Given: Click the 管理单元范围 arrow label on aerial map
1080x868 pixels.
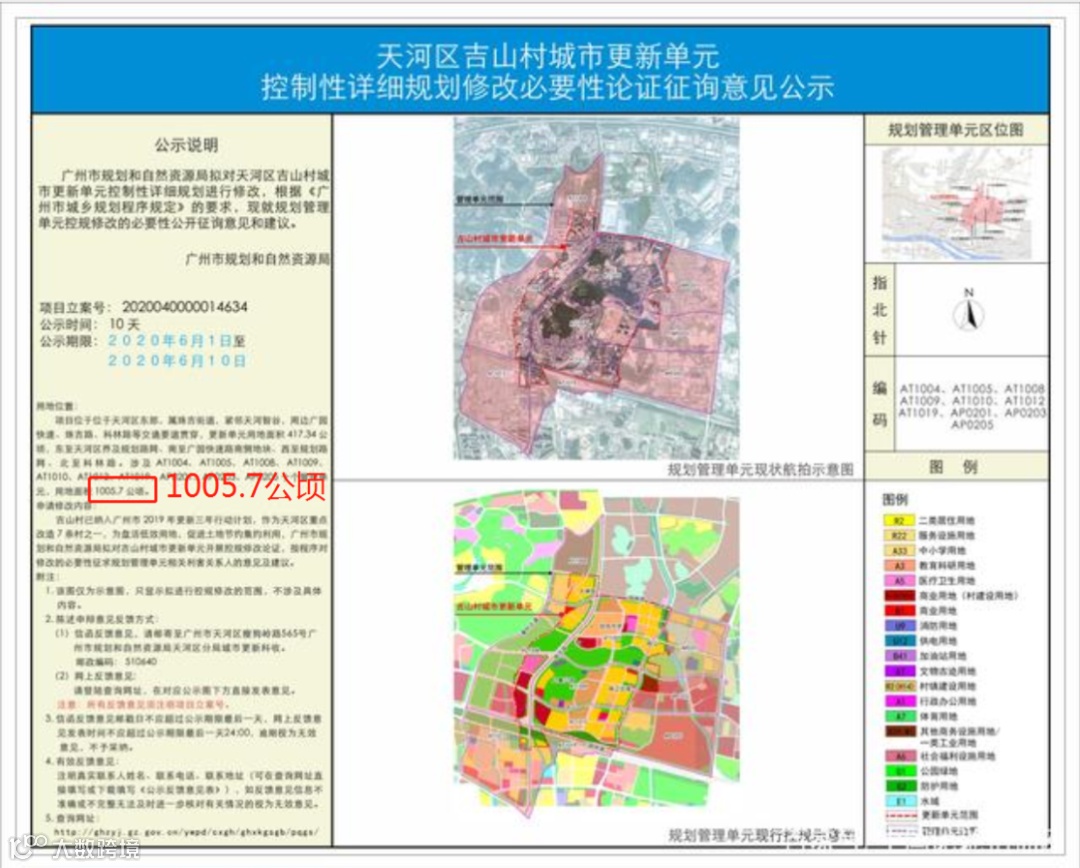Looking at the screenshot, I should (479, 199).
